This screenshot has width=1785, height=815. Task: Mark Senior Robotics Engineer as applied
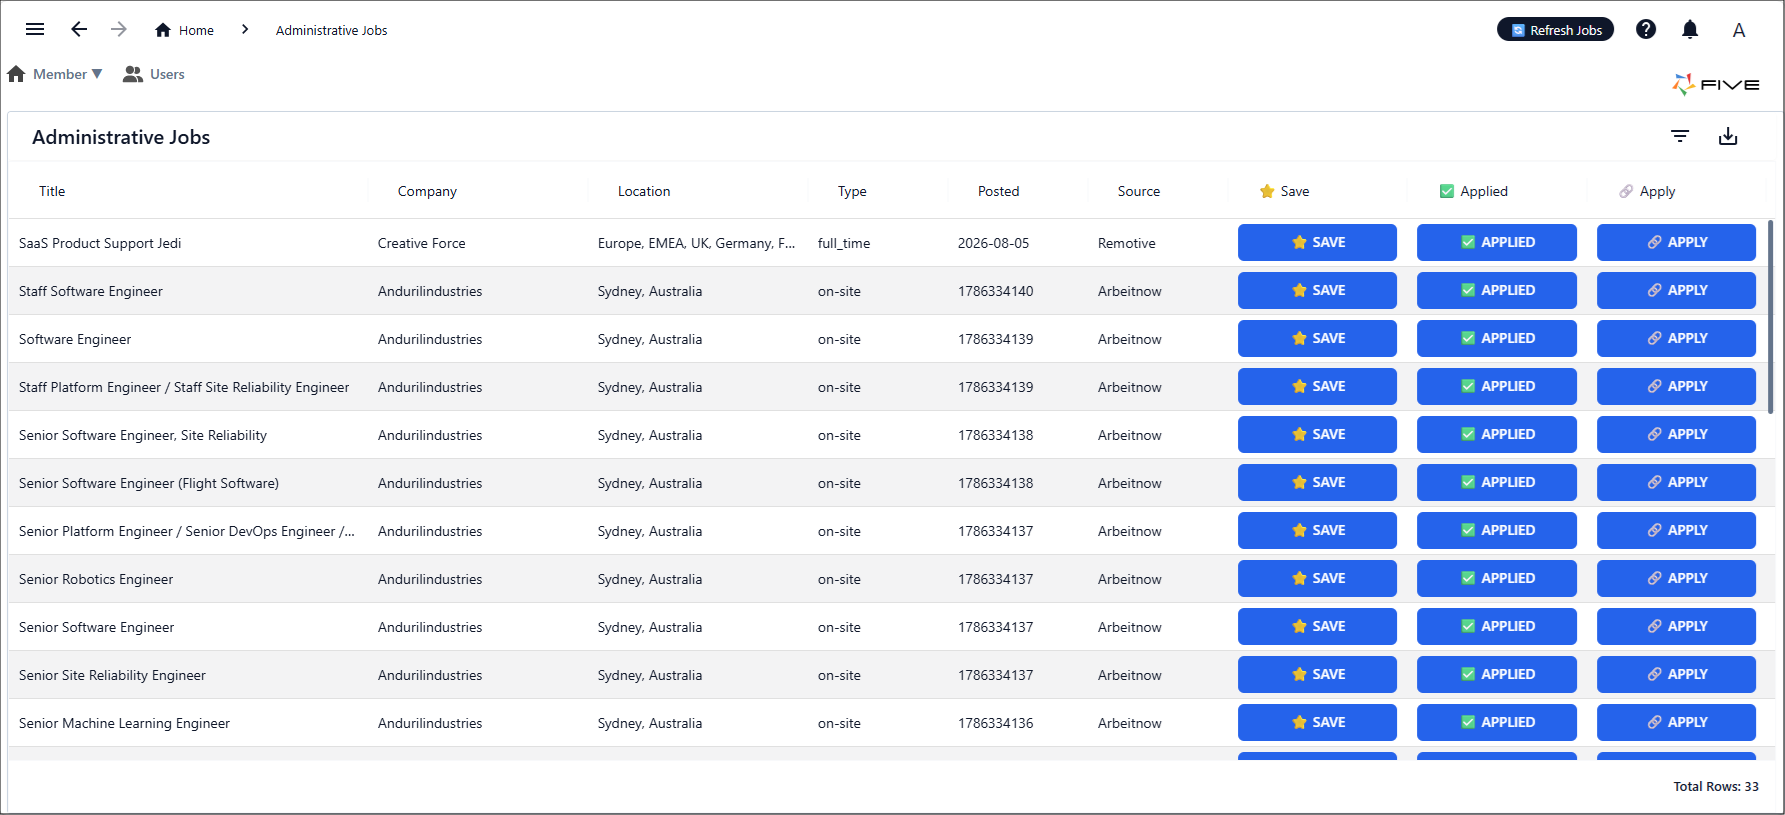[1497, 578]
